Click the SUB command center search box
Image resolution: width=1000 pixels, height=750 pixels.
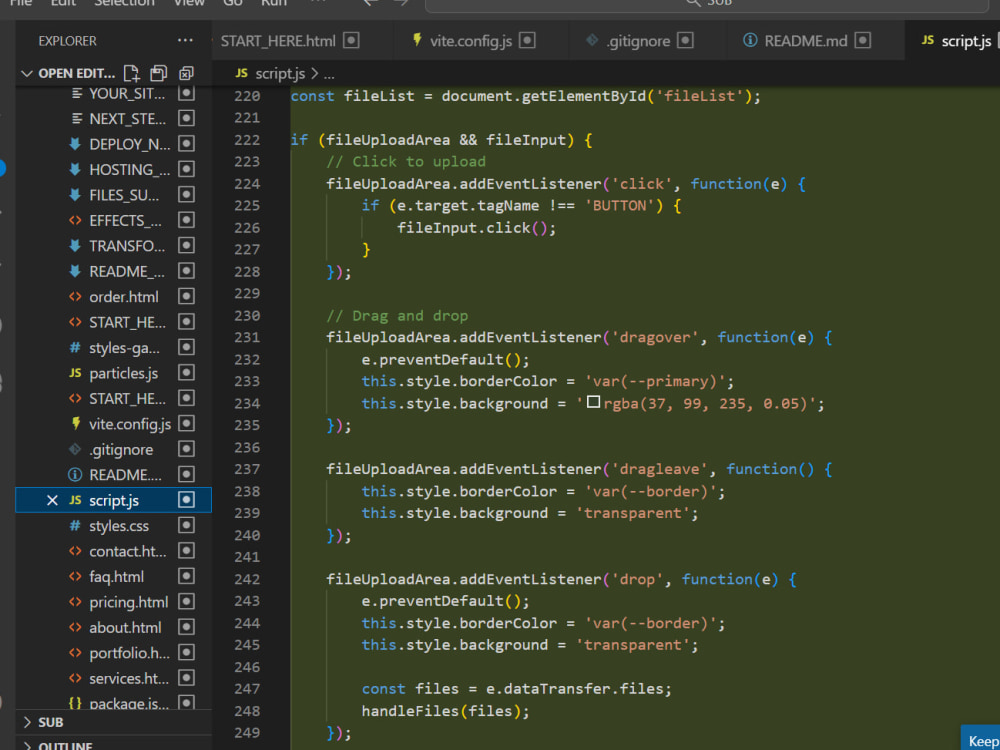707,3
